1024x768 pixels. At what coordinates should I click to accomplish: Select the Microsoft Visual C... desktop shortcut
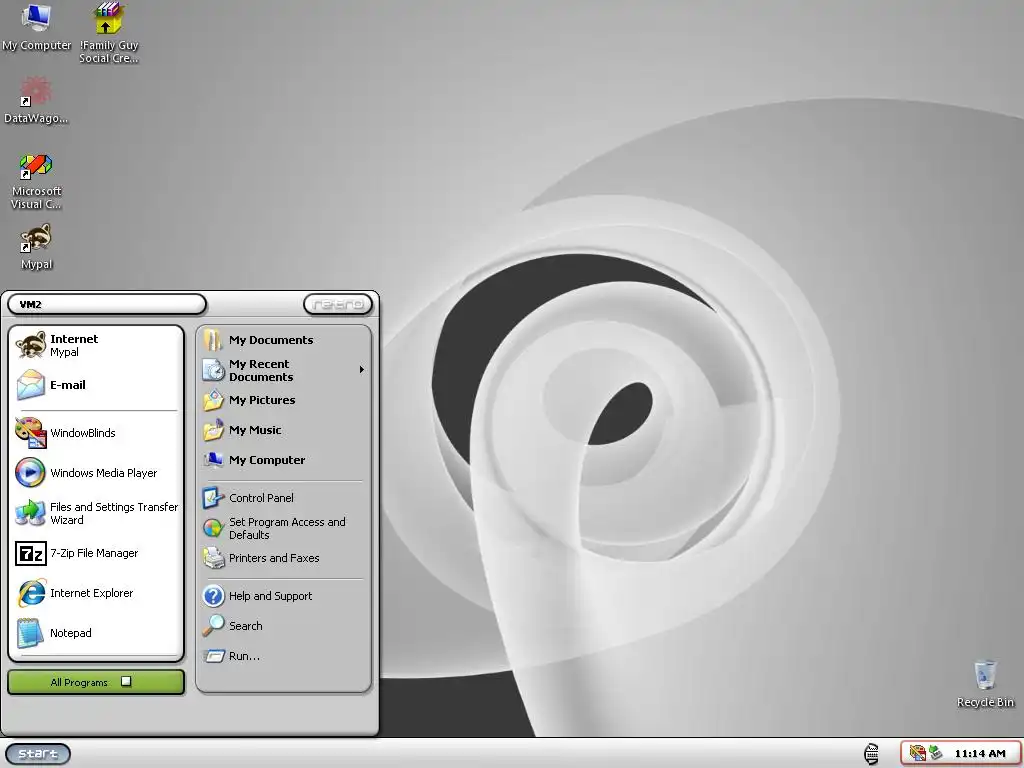(x=36, y=181)
